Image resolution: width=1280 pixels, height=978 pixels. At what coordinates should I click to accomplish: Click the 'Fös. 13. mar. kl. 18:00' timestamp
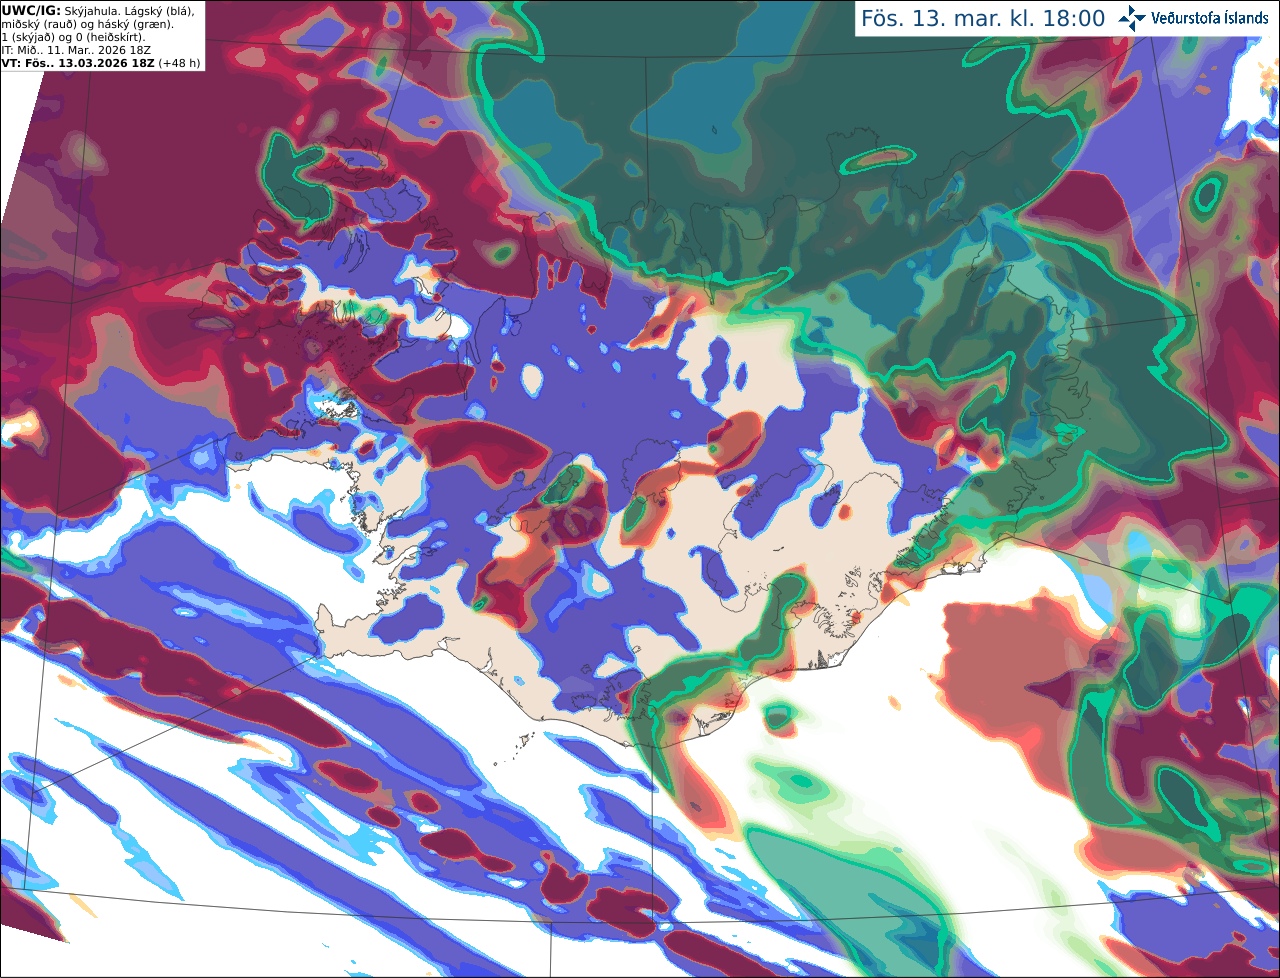(x=983, y=19)
